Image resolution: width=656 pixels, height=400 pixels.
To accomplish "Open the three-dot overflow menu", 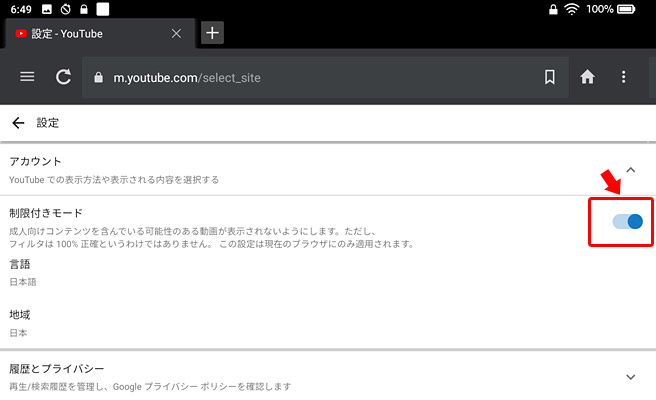I will pyautogui.click(x=623, y=77).
